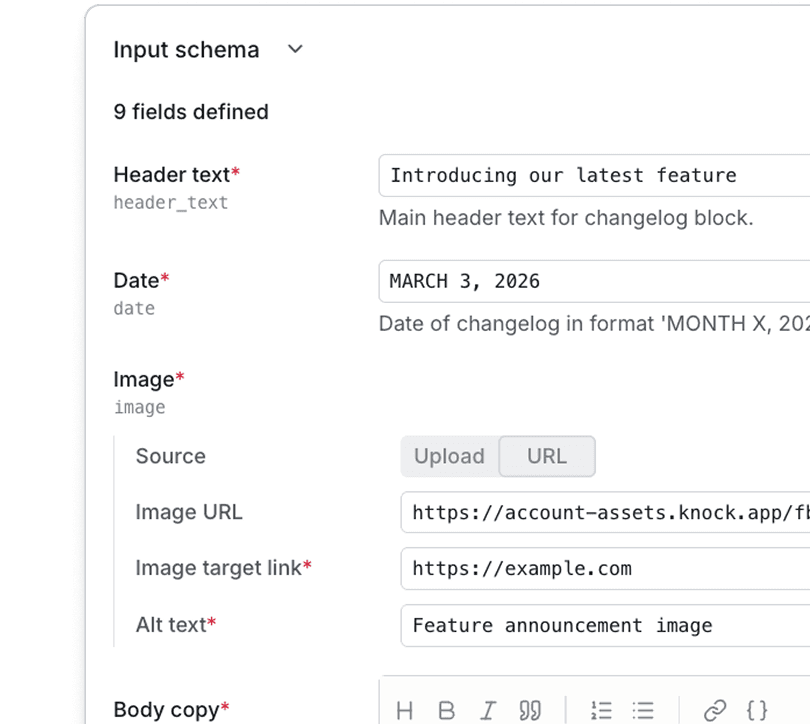Click the Heading icon in the Body copy toolbar
The width and height of the screenshot is (810, 724).
point(406,710)
